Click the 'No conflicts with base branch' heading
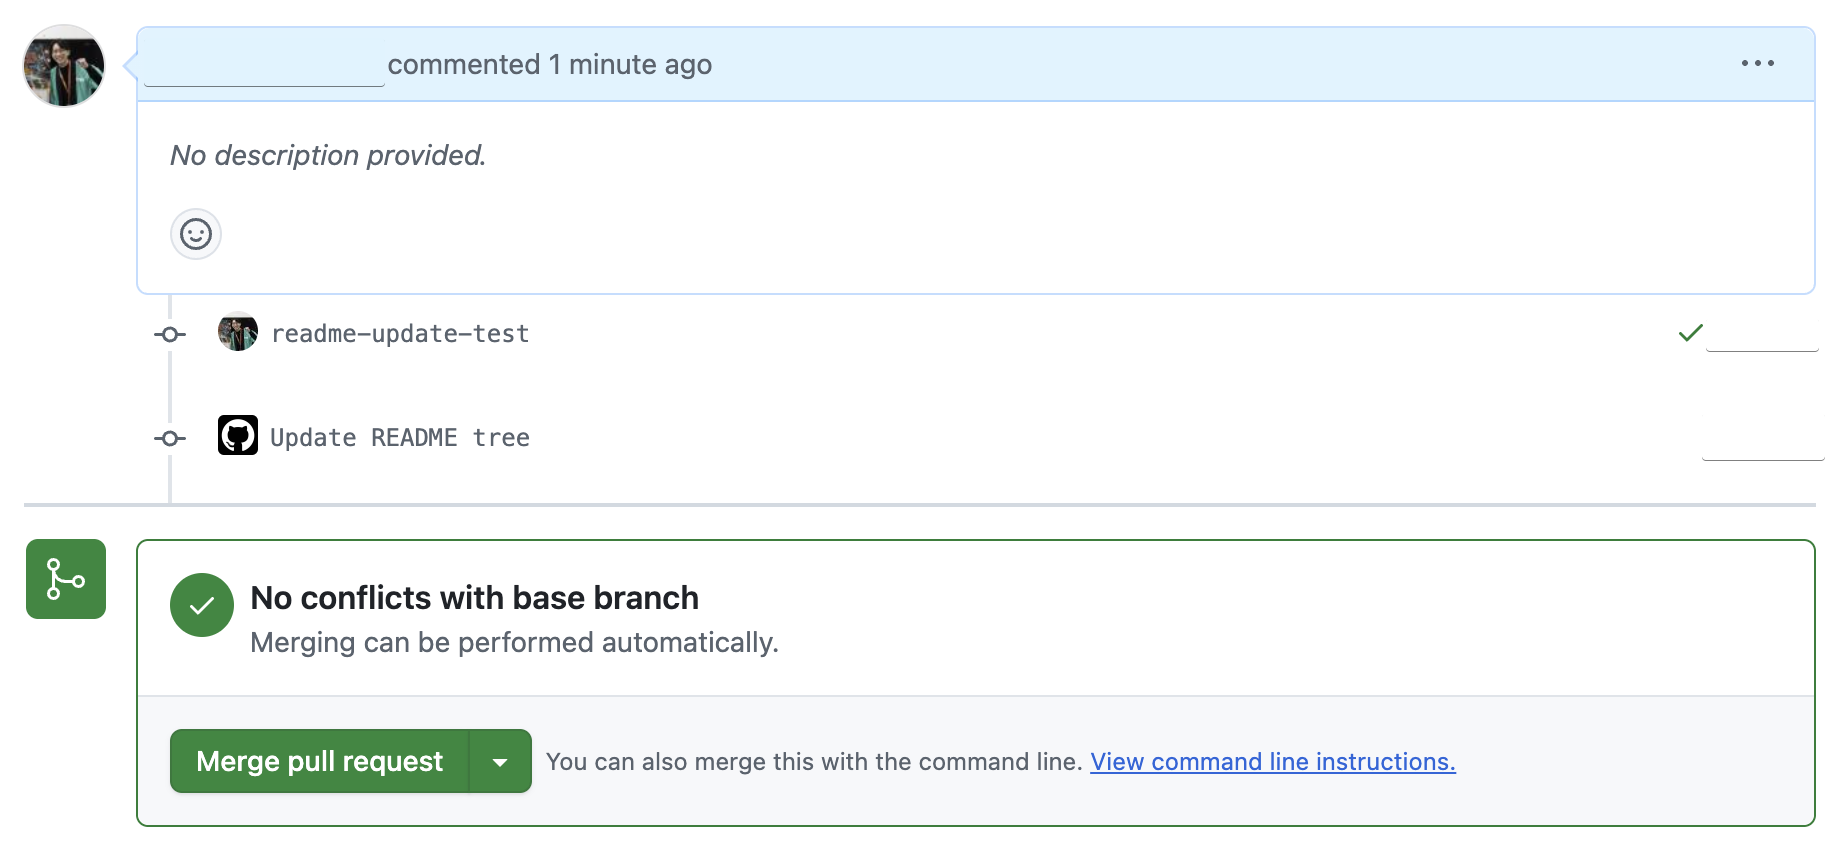The image size is (1834, 846). [474, 598]
